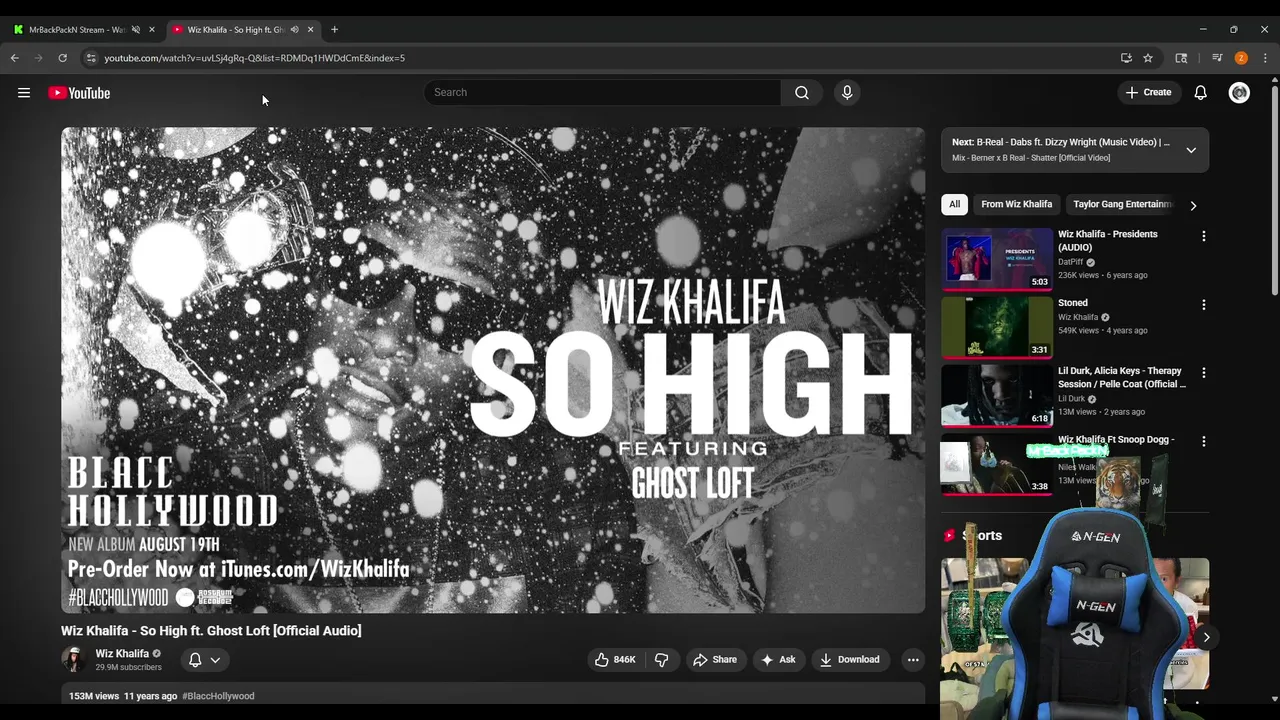
Task: Select Taylor Gang Entertainment filter chip
Action: 1122,204
